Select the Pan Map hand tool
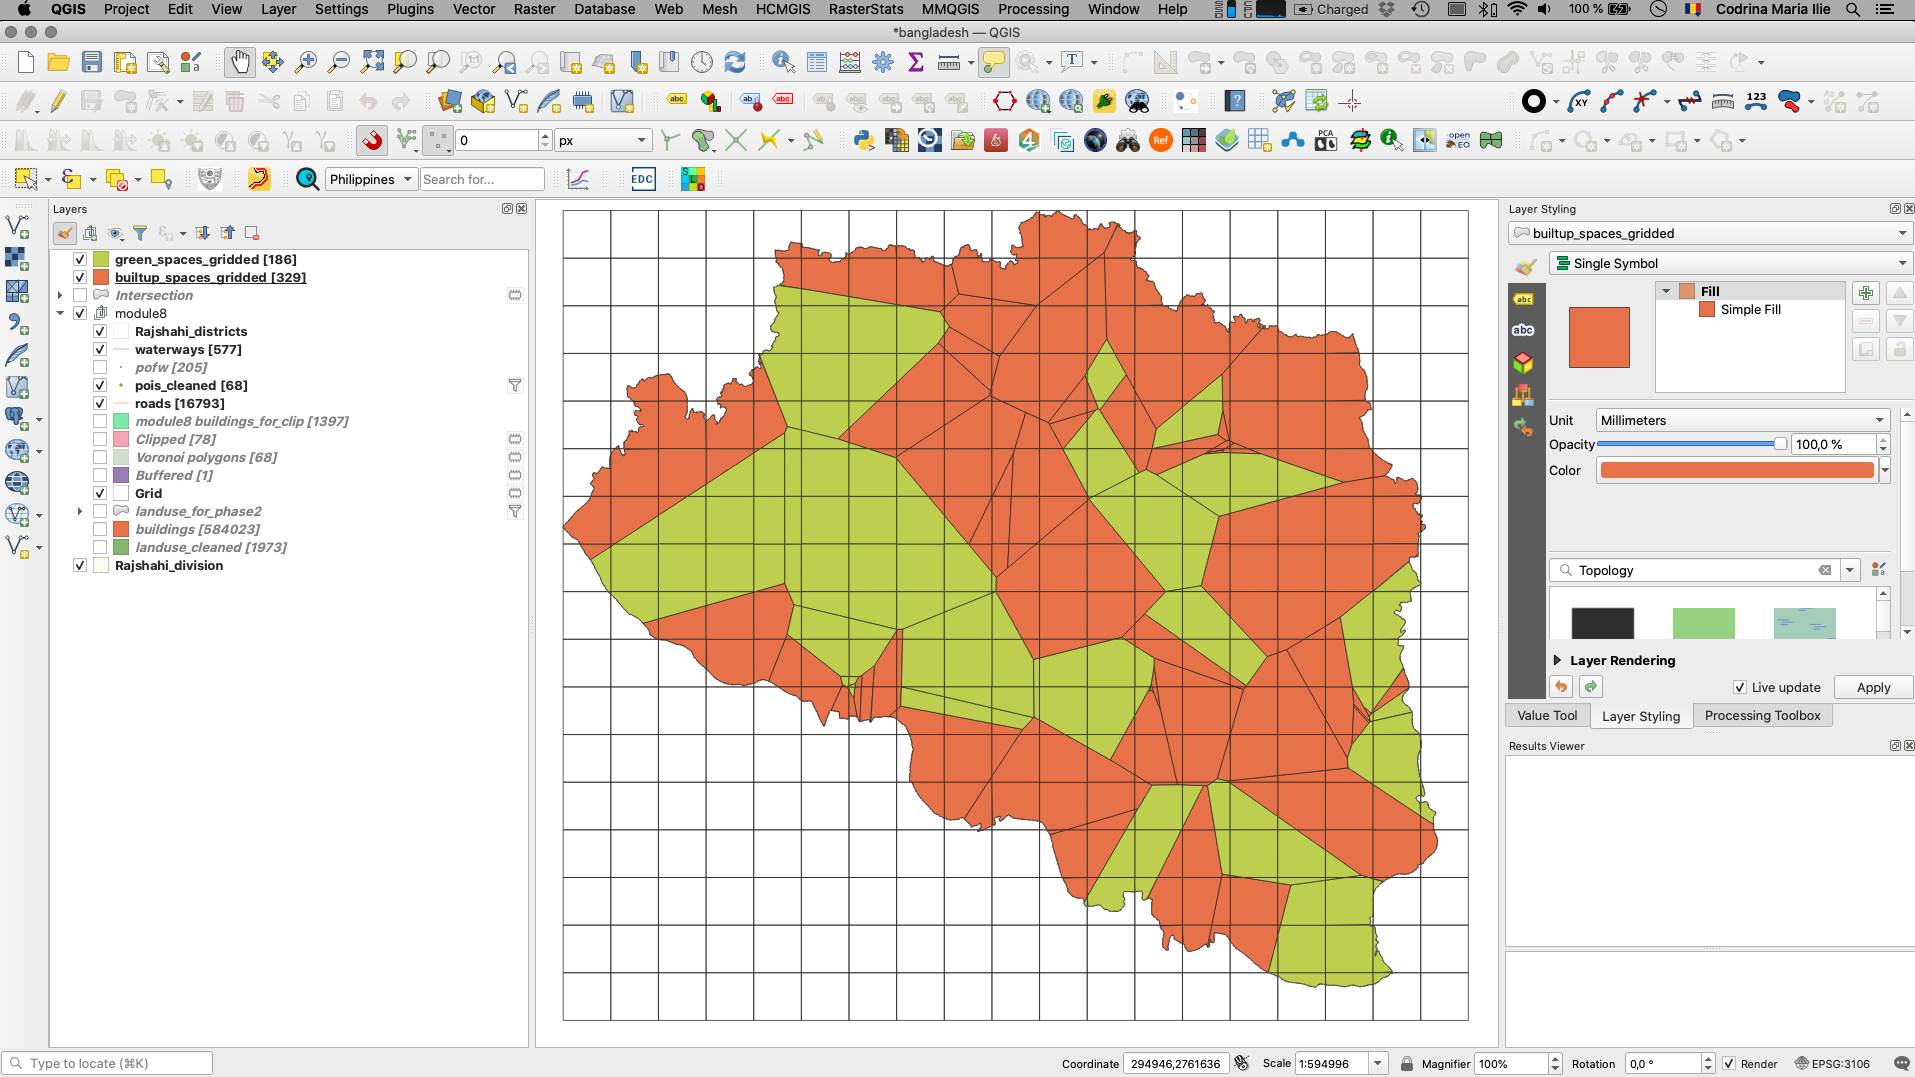Image resolution: width=1915 pixels, height=1077 pixels. coord(240,63)
